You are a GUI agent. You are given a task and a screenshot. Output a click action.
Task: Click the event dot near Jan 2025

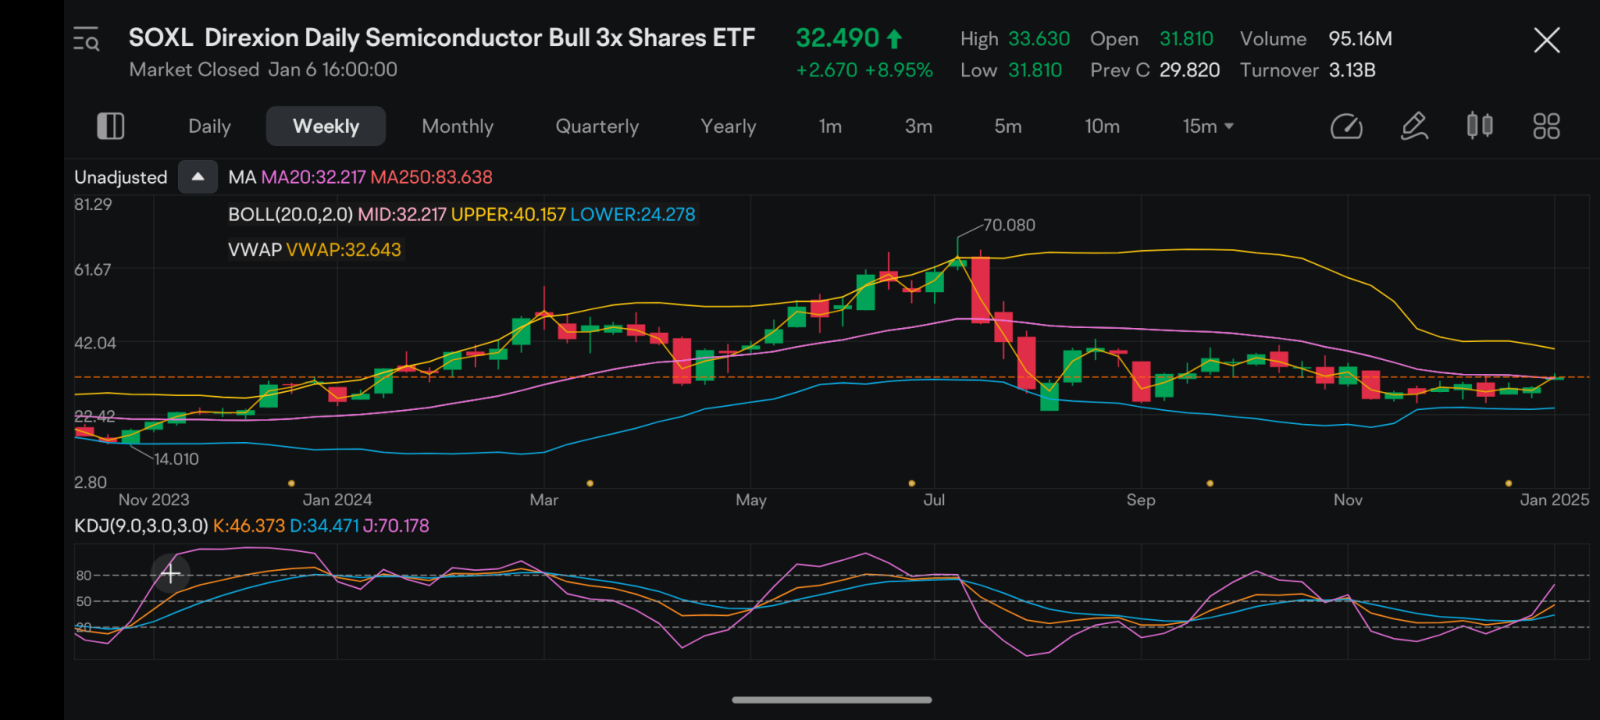(x=1508, y=483)
